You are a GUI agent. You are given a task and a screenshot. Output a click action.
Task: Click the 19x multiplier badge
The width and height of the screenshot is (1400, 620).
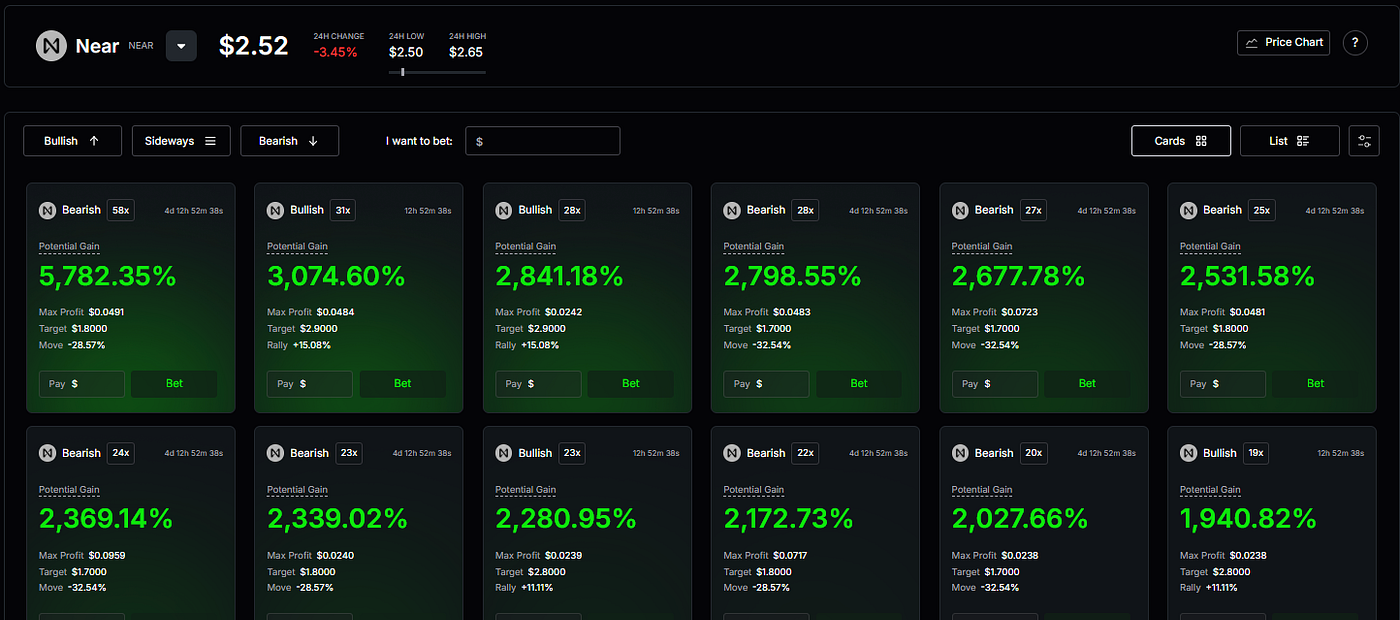point(1256,453)
